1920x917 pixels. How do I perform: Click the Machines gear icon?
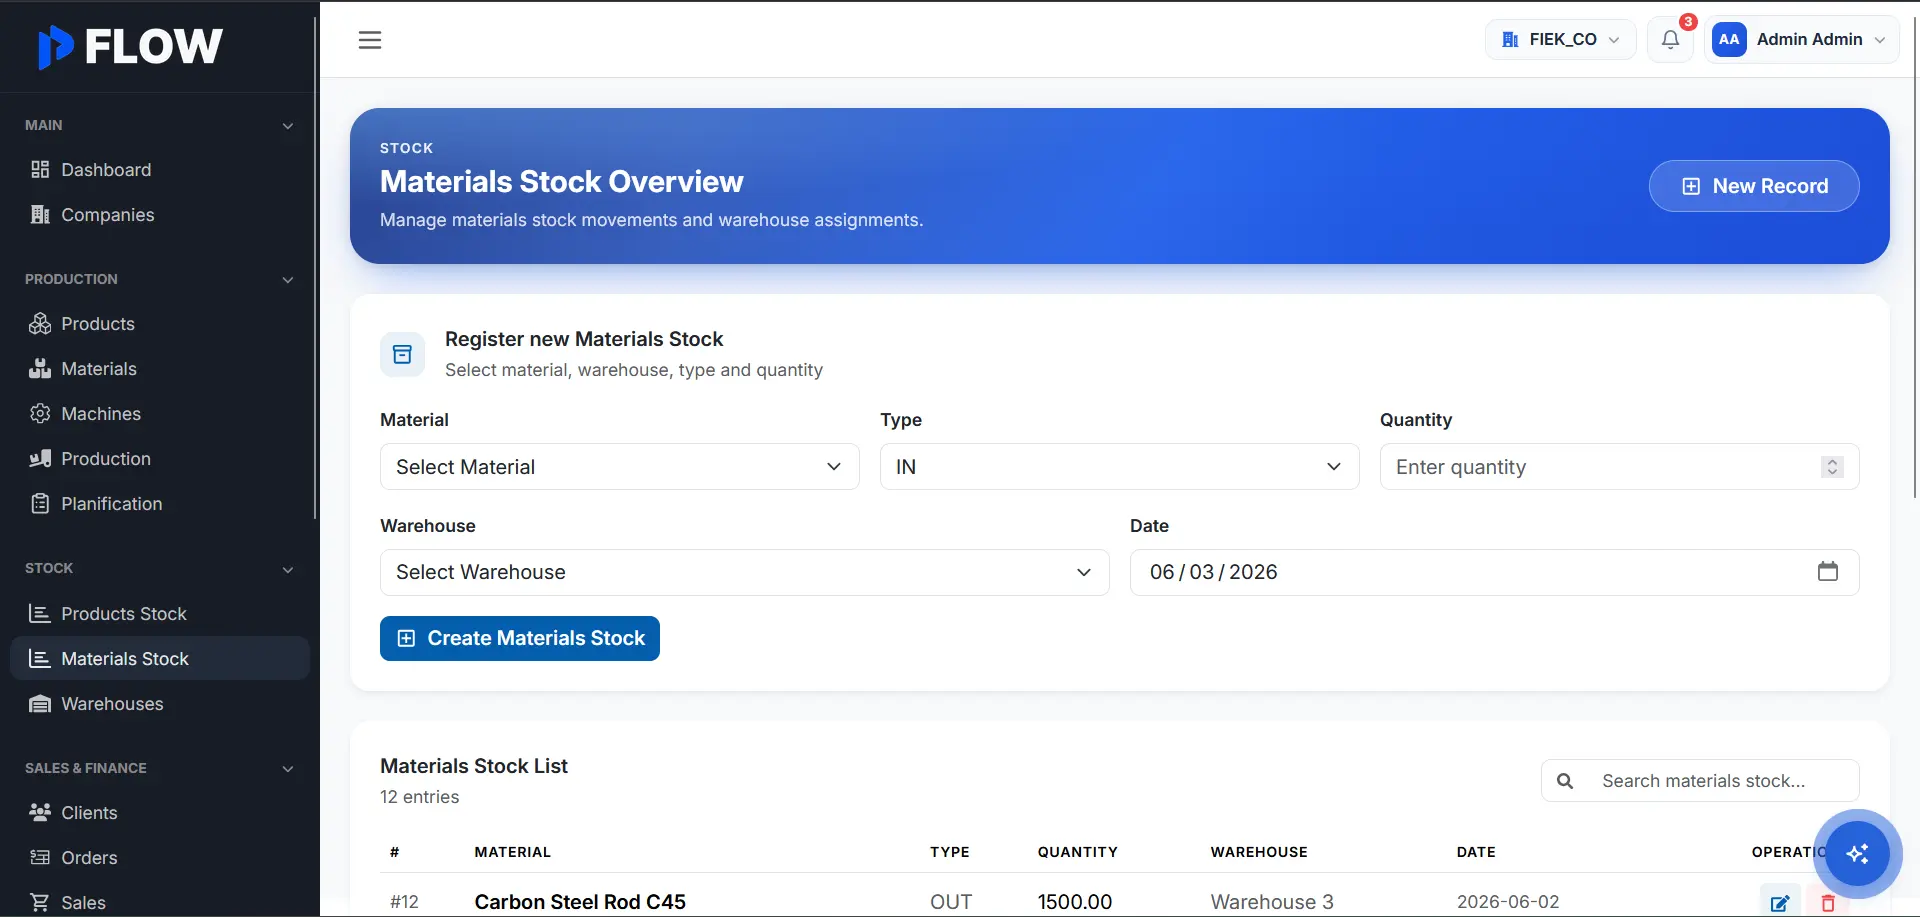(40, 414)
